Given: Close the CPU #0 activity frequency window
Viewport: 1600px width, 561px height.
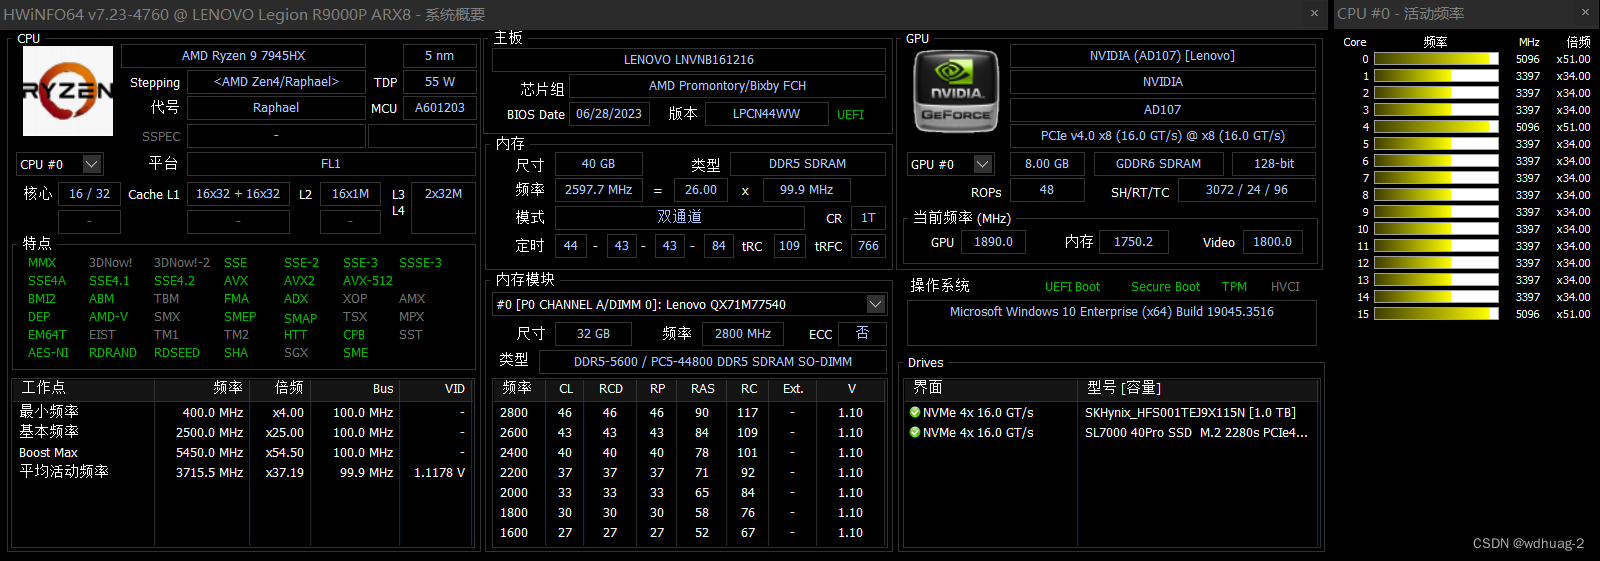Looking at the screenshot, I should [x=1585, y=13].
